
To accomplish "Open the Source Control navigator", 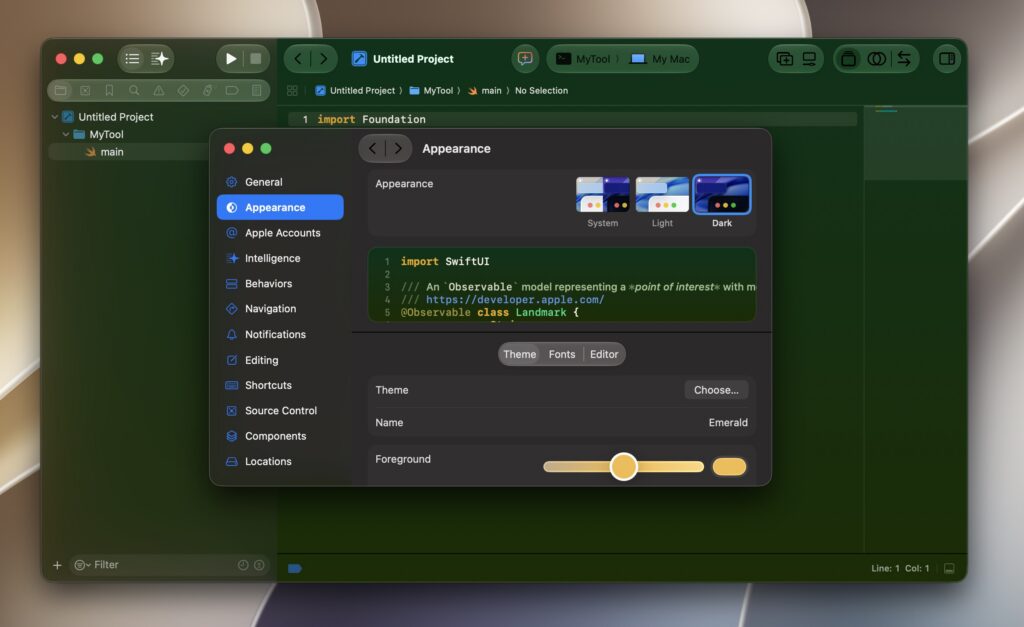I will pos(85,90).
